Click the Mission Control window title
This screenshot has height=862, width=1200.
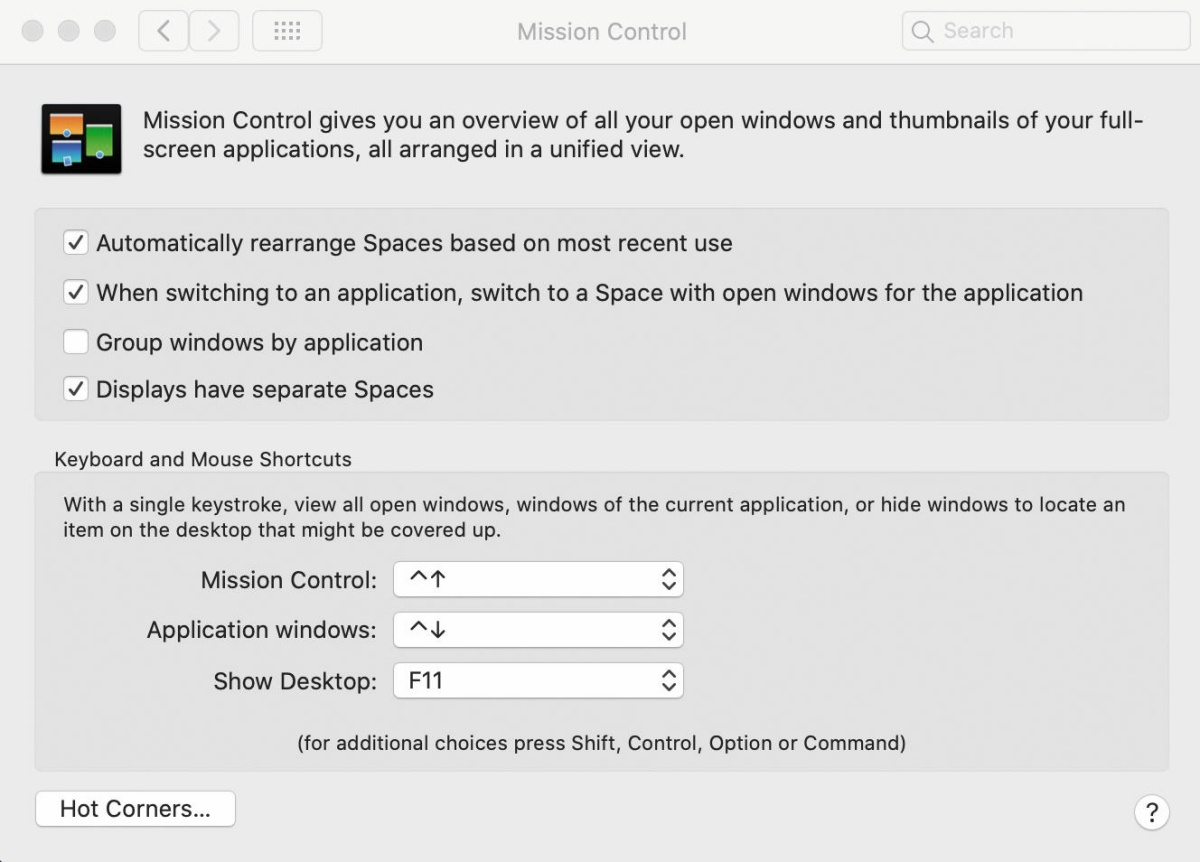click(602, 31)
